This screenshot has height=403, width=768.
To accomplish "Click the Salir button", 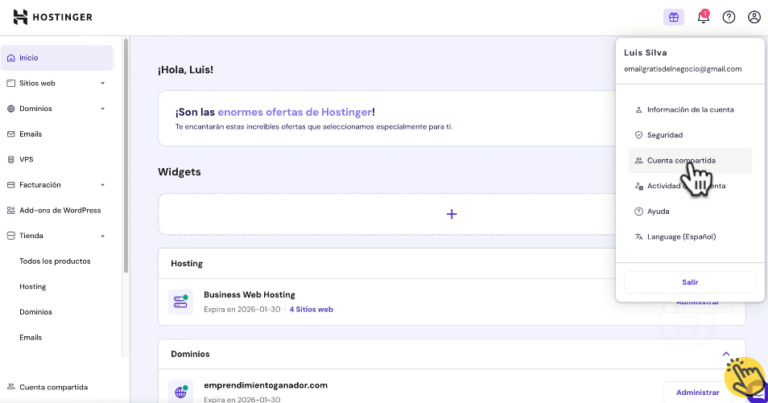I will click(x=690, y=282).
